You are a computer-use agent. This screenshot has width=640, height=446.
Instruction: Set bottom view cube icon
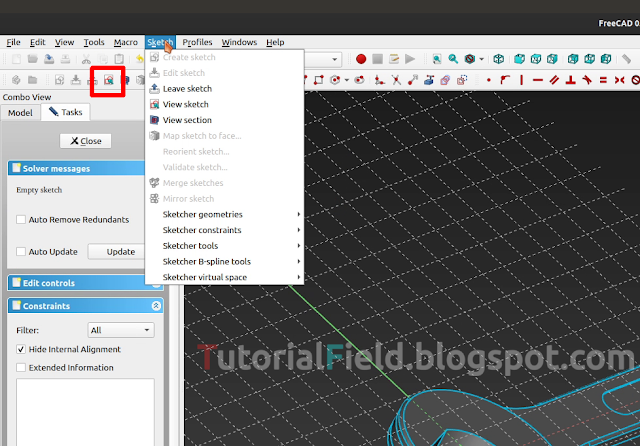(x=589, y=59)
